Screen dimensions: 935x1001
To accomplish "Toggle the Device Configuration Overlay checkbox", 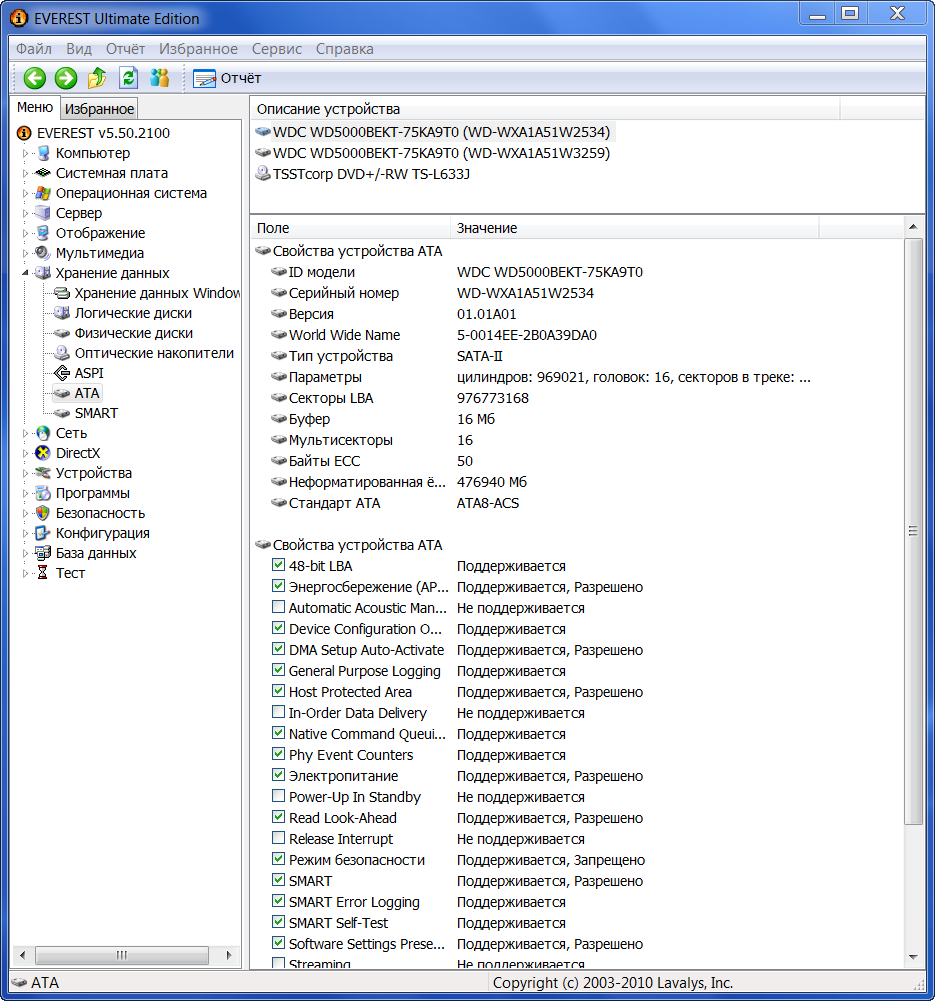I will pos(278,628).
